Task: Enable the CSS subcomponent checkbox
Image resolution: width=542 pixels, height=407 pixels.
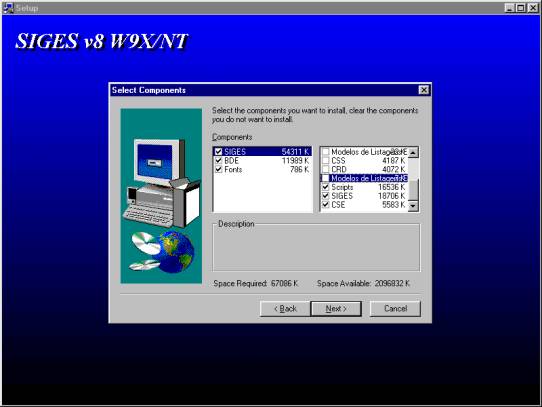Action: (x=326, y=160)
